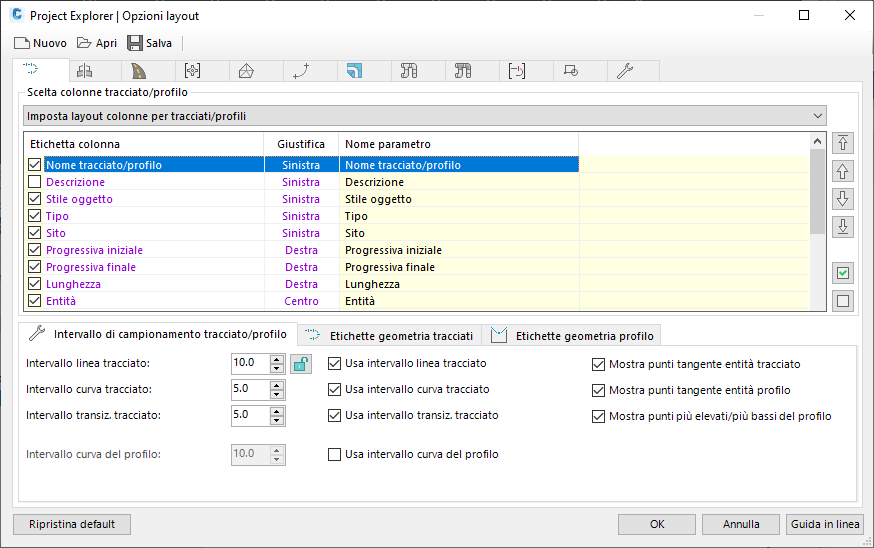
Task: Decrease Intervallo transiz. tracciato with the down arrow
Action: click(276, 420)
